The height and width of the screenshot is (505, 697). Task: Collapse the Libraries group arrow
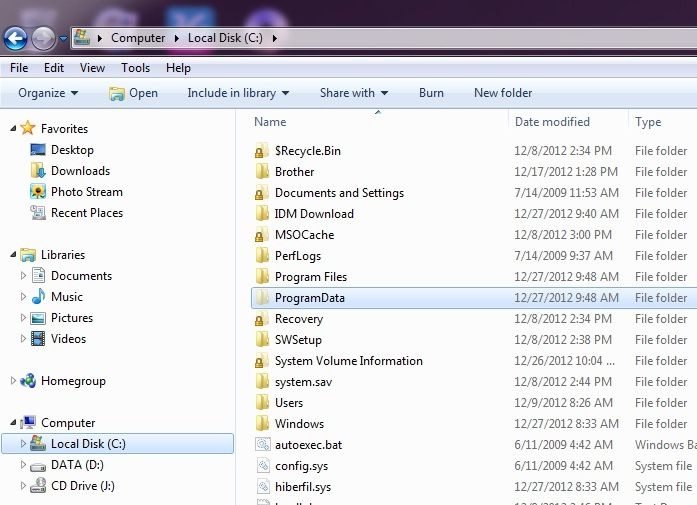pyautogui.click(x=13, y=255)
